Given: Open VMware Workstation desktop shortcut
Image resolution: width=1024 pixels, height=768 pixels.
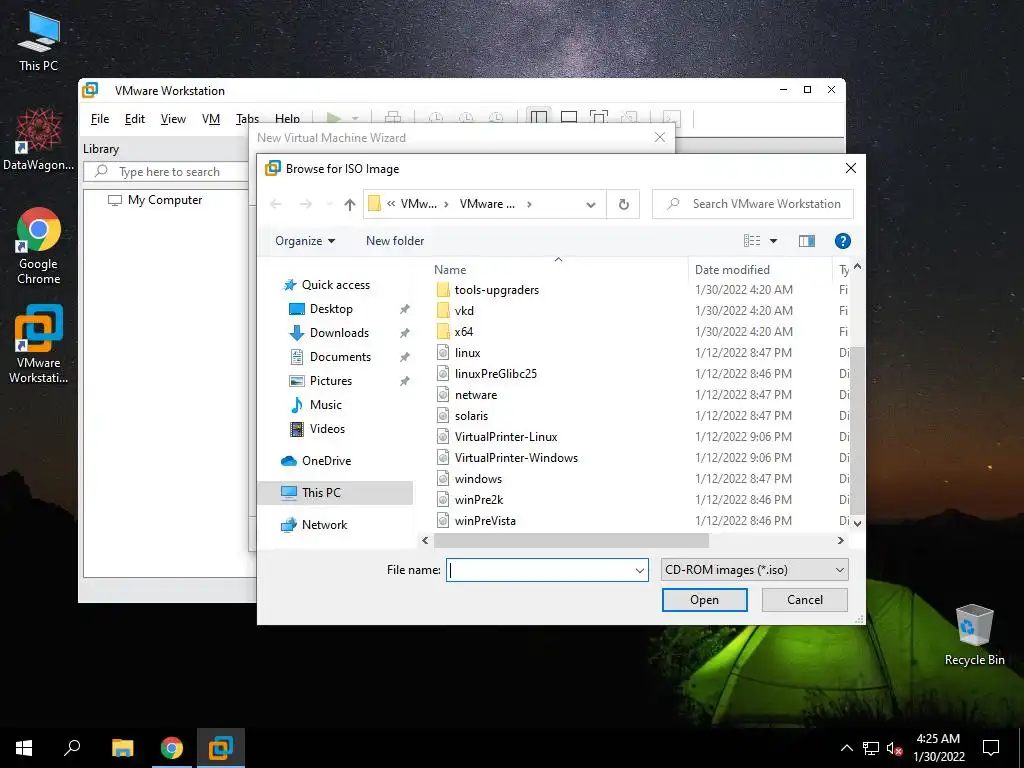Looking at the screenshot, I should (x=38, y=344).
